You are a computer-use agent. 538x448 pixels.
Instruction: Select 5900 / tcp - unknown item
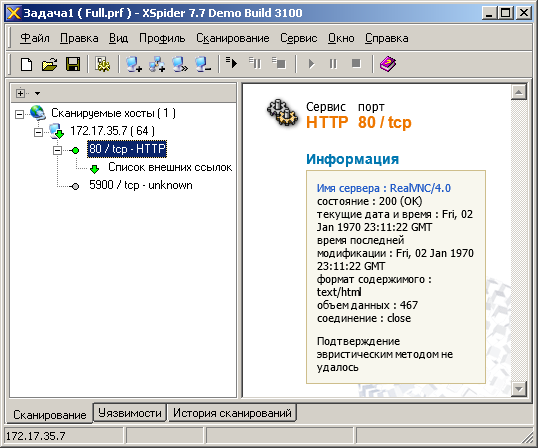pyautogui.click(x=141, y=185)
